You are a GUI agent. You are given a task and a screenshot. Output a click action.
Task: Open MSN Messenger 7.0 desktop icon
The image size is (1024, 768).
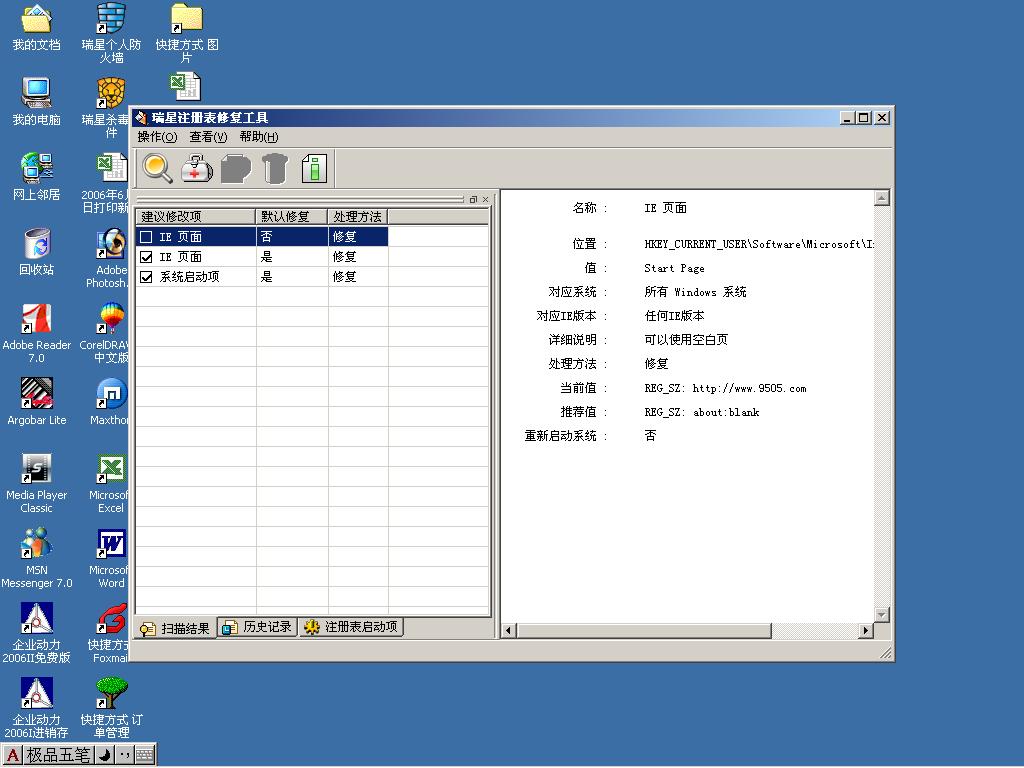pyautogui.click(x=37, y=558)
